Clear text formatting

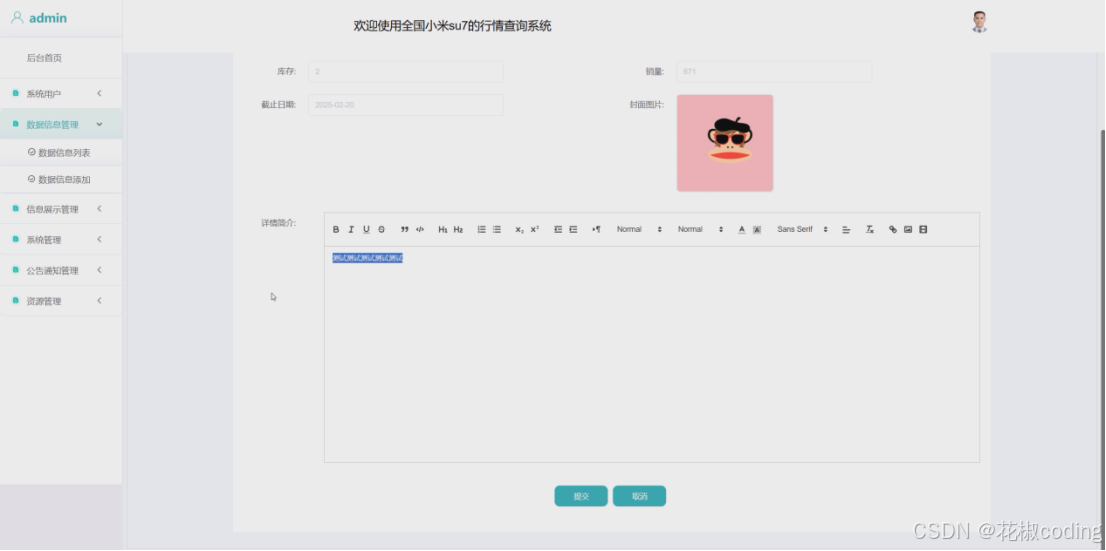point(870,229)
